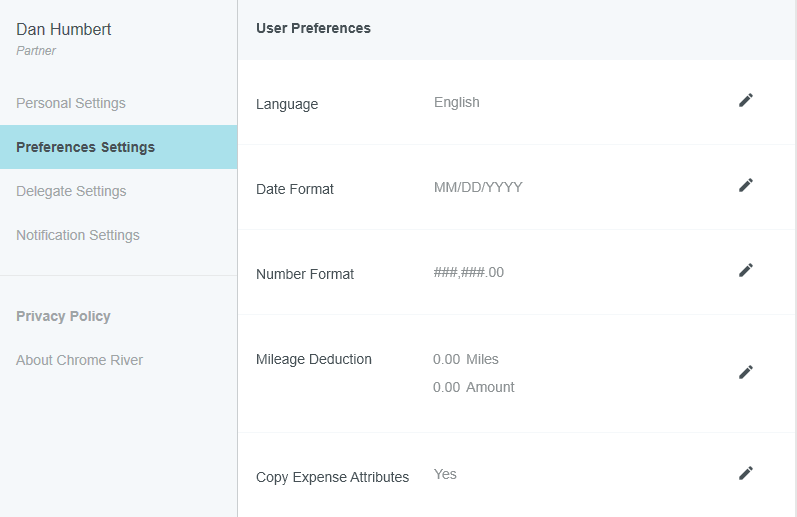Open the Privacy Policy link
The height and width of the screenshot is (517, 797).
(63, 316)
